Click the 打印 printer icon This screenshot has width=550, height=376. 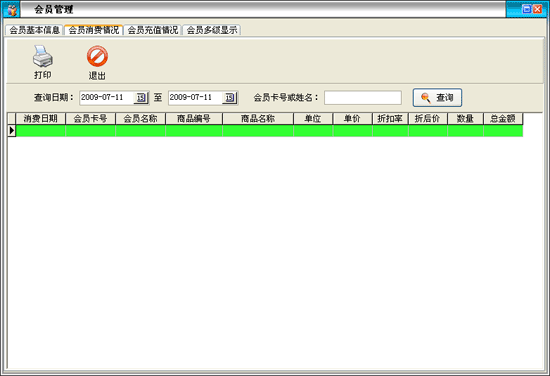pyautogui.click(x=43, y=56)
